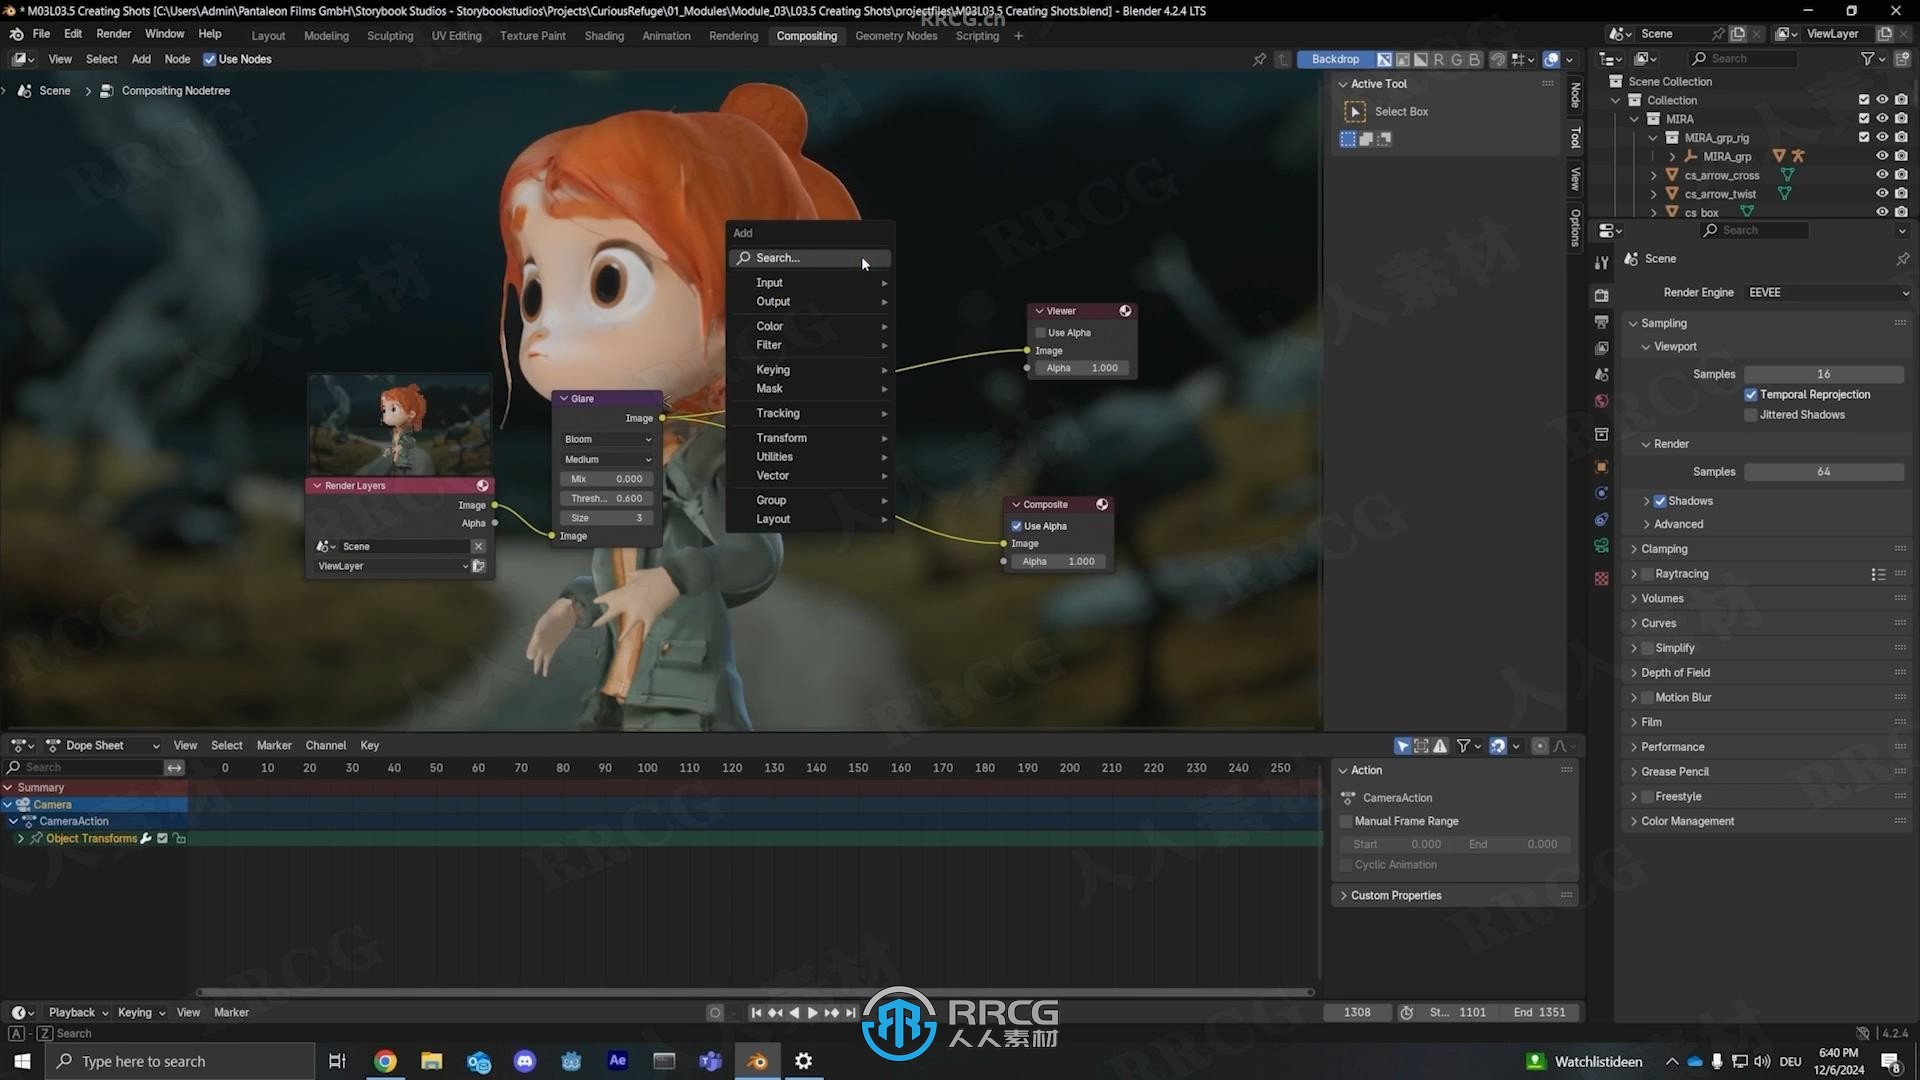Switch to the Shading workspace tab
Image resolution: width=1920 pixels, height=1080 pixels.
tap(604, 36)
